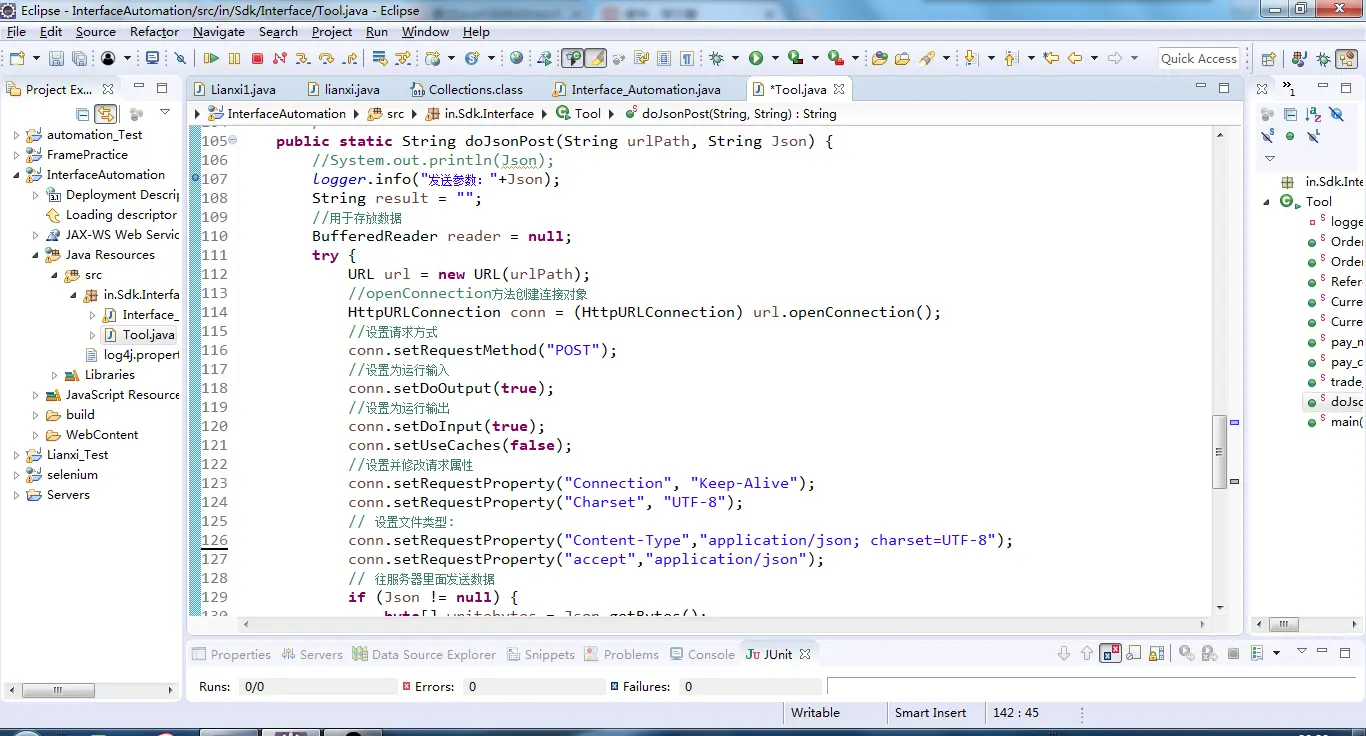Toggle Block Selection Mode icon
Viewport: 1366px width, 736px height.
(664, 59)
